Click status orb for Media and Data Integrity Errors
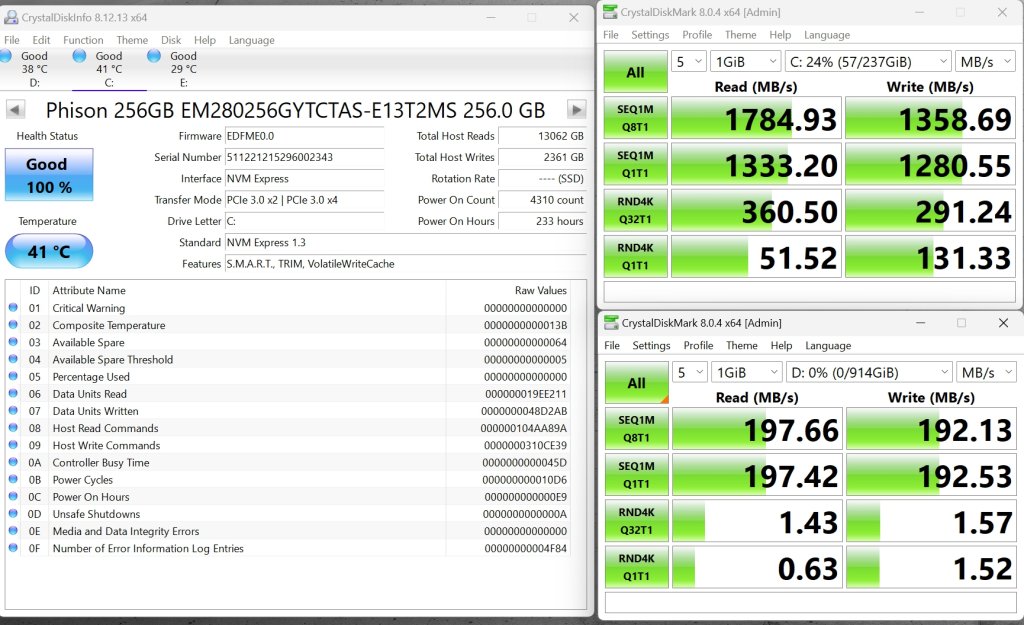The width and height of the screenshot is (1024, 625). 13,531
